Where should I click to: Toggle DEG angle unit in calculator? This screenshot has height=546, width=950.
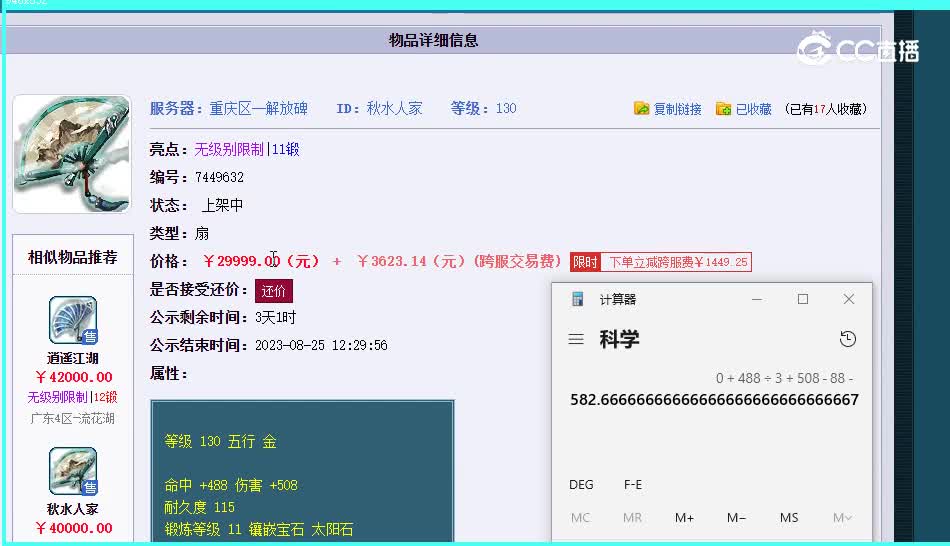coord(581,485)
